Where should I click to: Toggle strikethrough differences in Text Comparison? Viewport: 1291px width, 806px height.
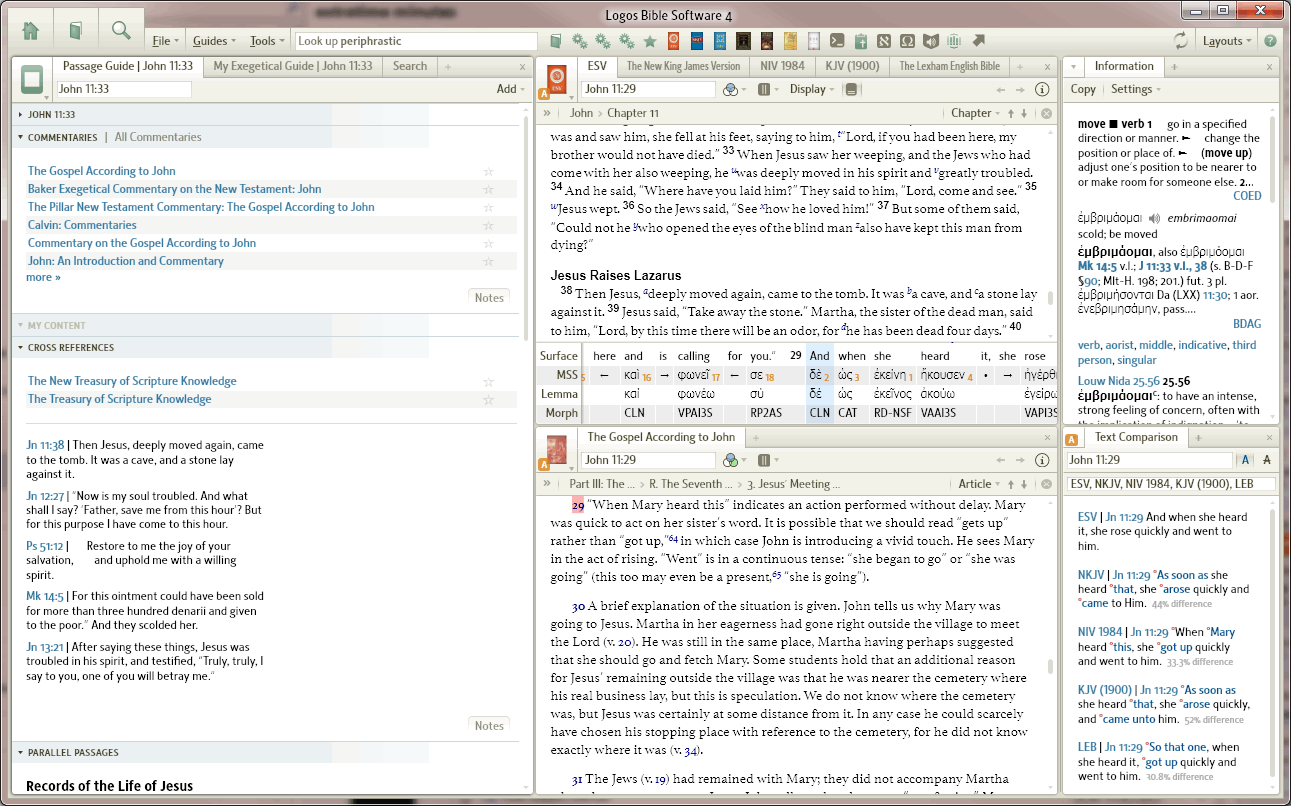coord(1267,460)
